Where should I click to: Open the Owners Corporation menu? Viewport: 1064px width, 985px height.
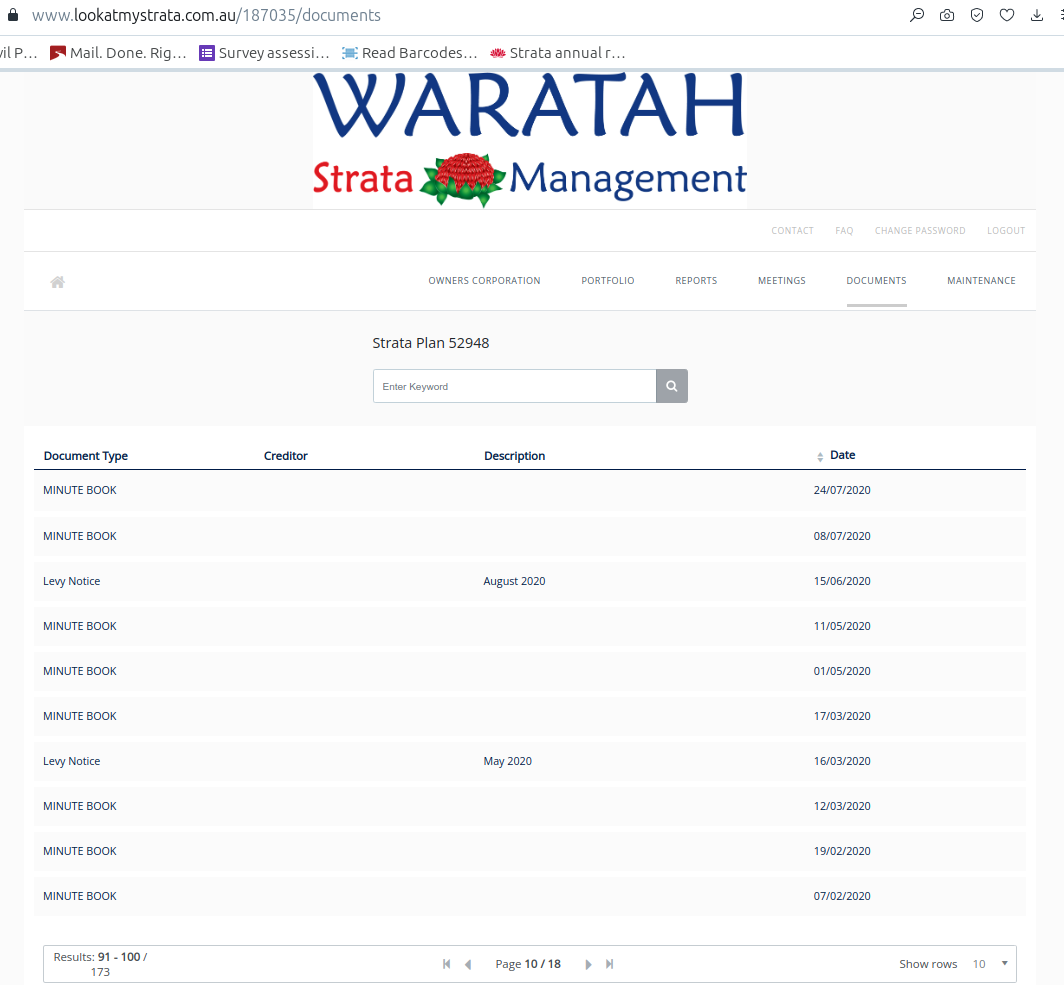(x=484, y=281)
